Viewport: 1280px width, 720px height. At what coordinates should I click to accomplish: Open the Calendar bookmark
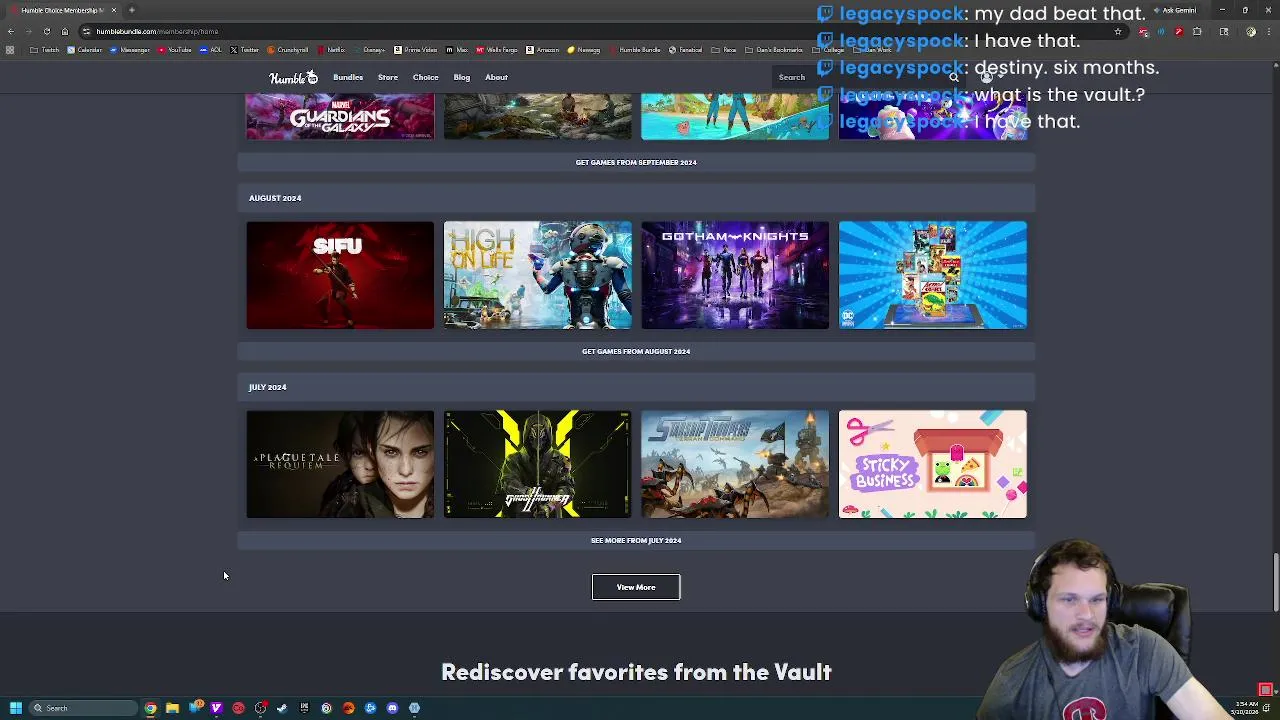[x=84, y=50]
